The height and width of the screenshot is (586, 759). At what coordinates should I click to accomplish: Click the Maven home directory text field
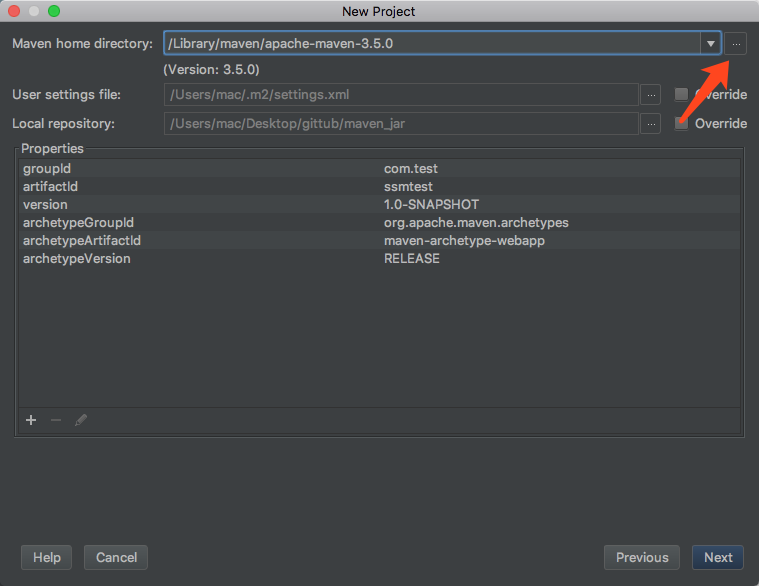coord(430,43)
